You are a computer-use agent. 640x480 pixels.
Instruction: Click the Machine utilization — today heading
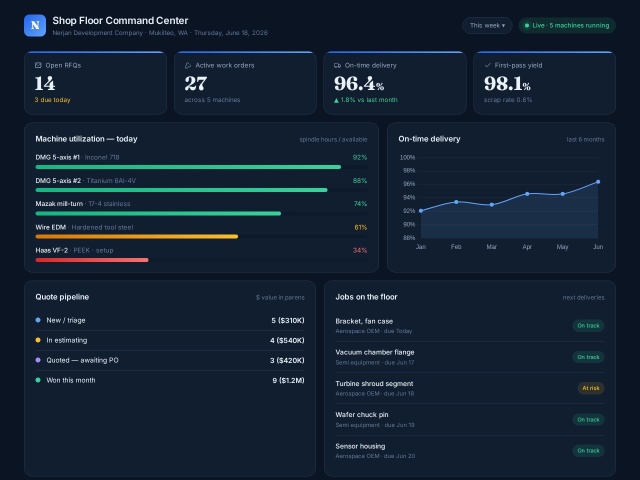pos(87,139)
